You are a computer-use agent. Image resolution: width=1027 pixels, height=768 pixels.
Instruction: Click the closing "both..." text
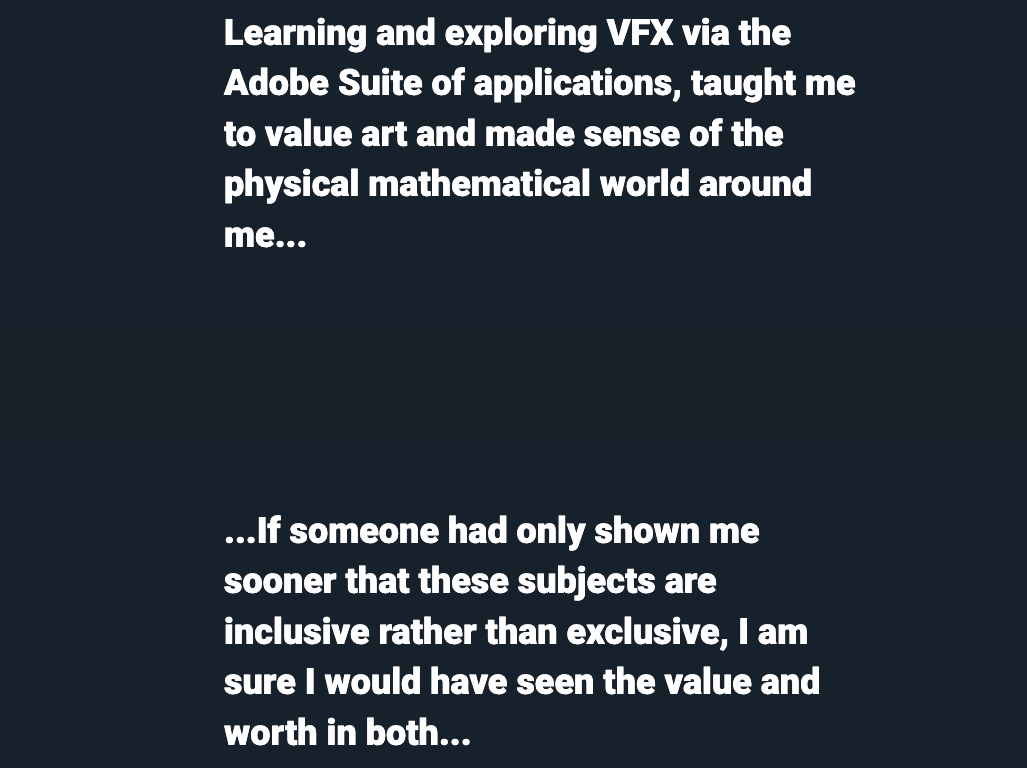pyautogui.click(x=418, y=732)
